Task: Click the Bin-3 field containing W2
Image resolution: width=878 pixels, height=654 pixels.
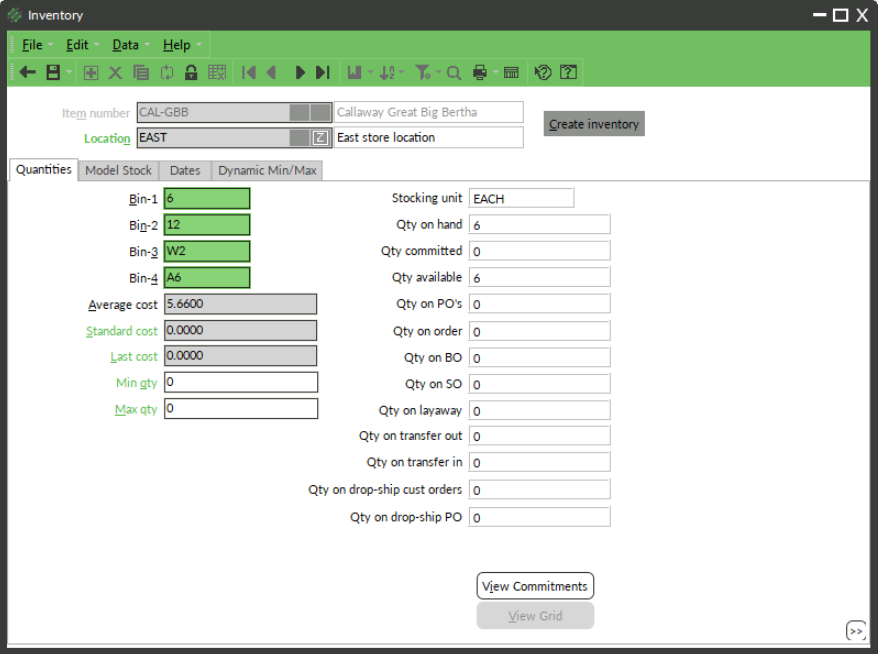Action: coord(207,251)
